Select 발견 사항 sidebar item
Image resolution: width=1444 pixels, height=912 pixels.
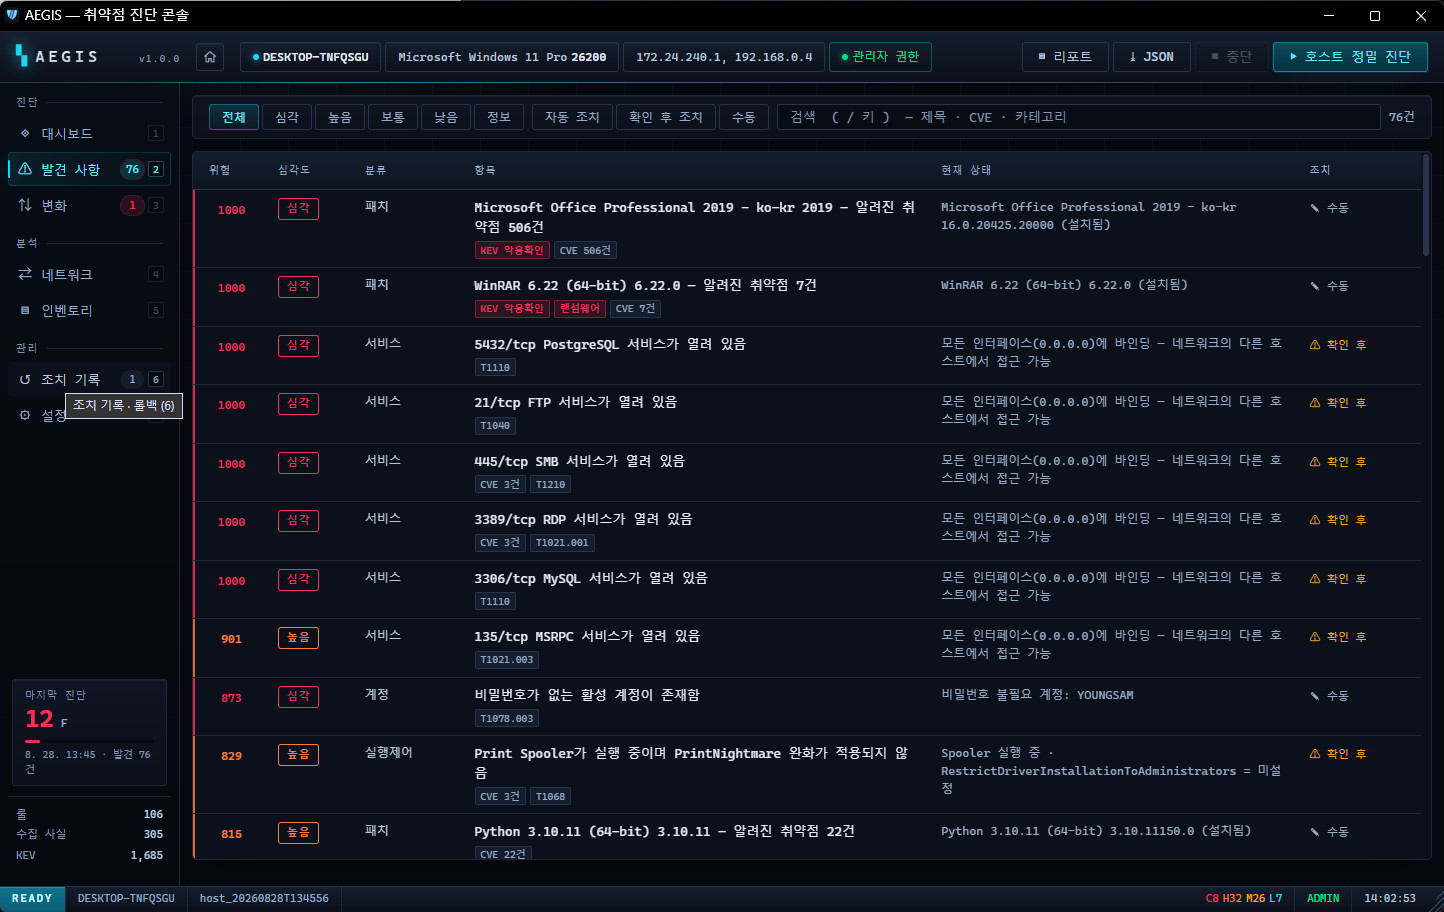click(x=89, y=169)
